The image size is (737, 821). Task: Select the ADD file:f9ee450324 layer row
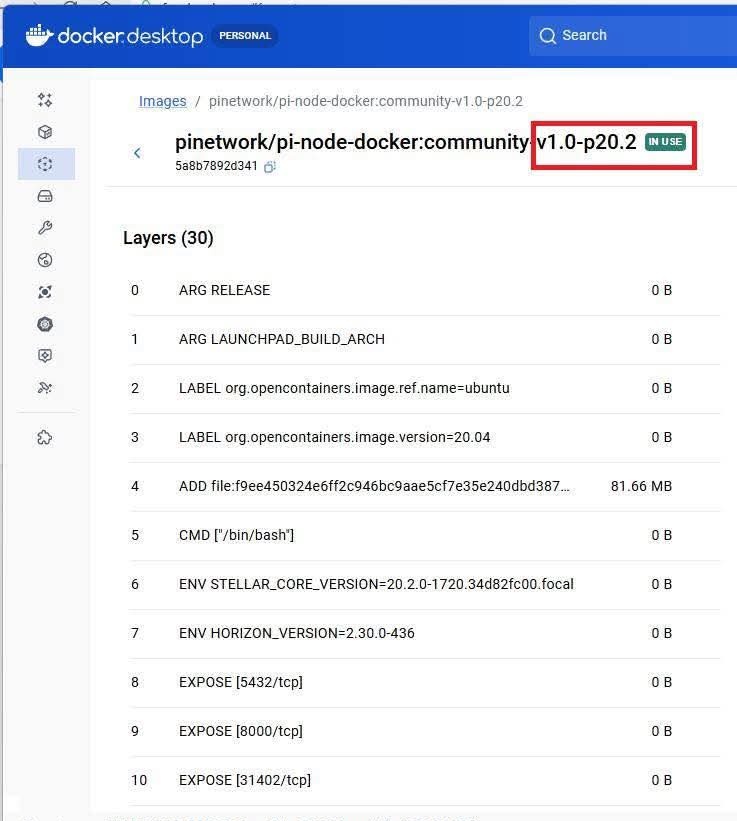tap(424, 486)
